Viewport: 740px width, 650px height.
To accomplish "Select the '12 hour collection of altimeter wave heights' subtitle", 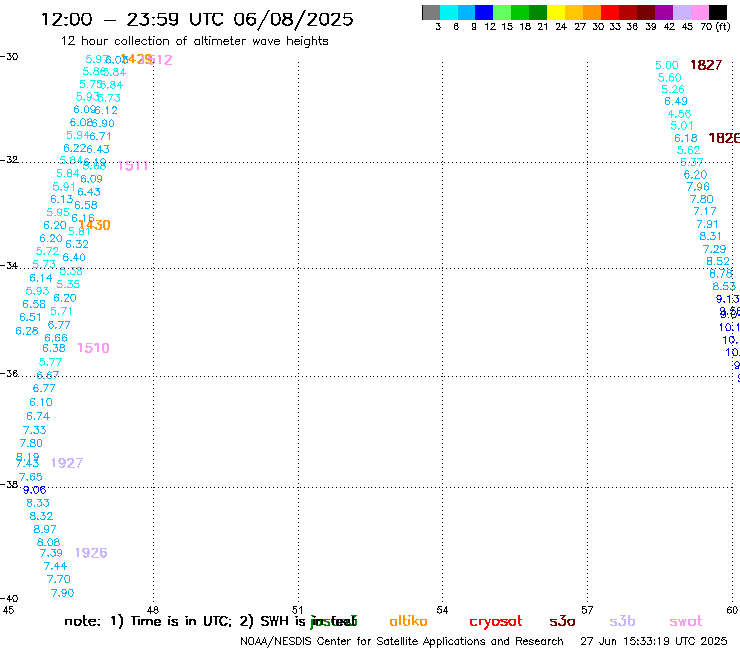I will click(x=194, y=41).
